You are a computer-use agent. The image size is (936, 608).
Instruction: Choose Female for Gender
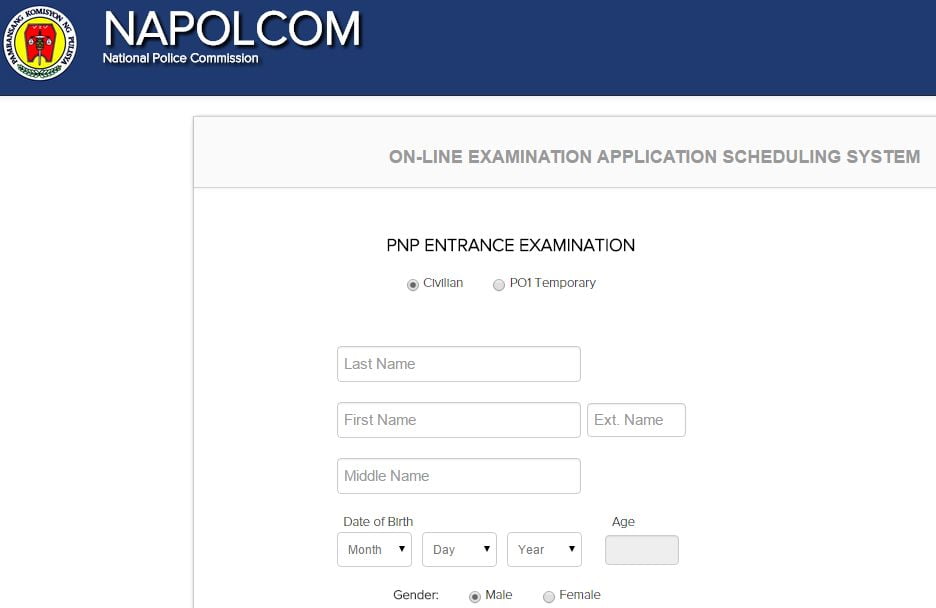click(x=549, y=595)
